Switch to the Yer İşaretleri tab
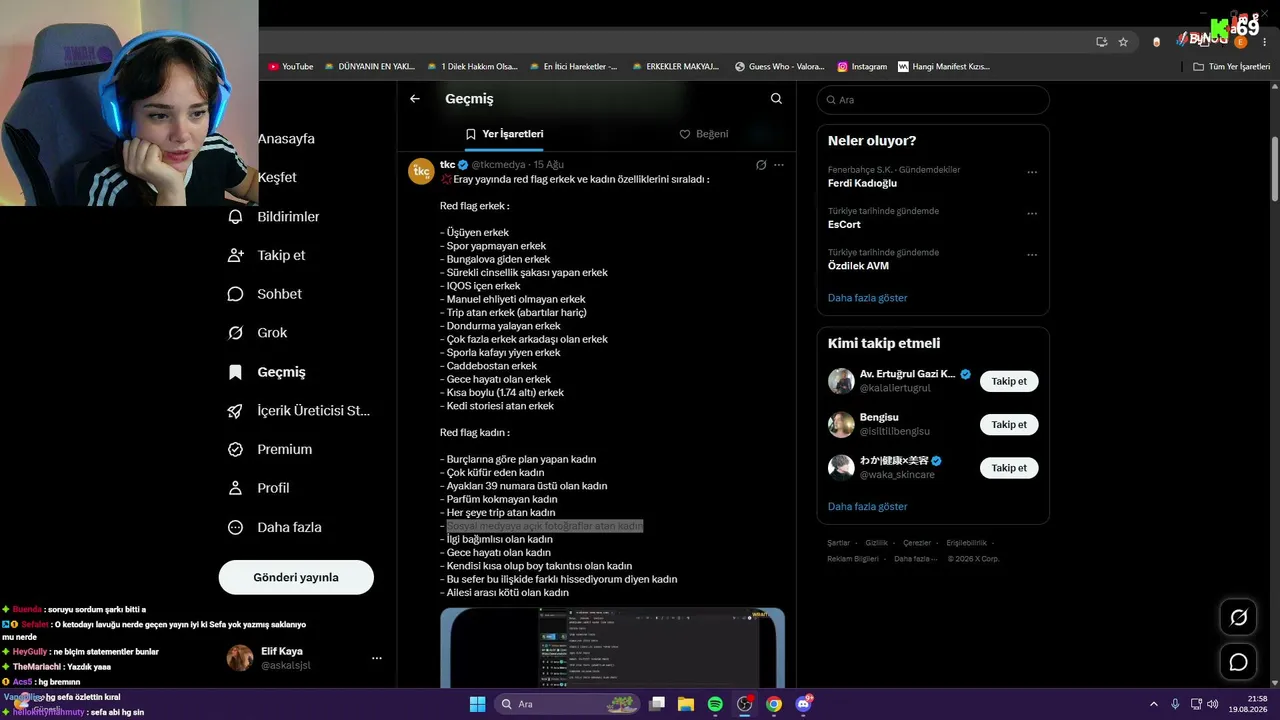This screenshot has height=720, width=1280. click(x=504, y=134)
